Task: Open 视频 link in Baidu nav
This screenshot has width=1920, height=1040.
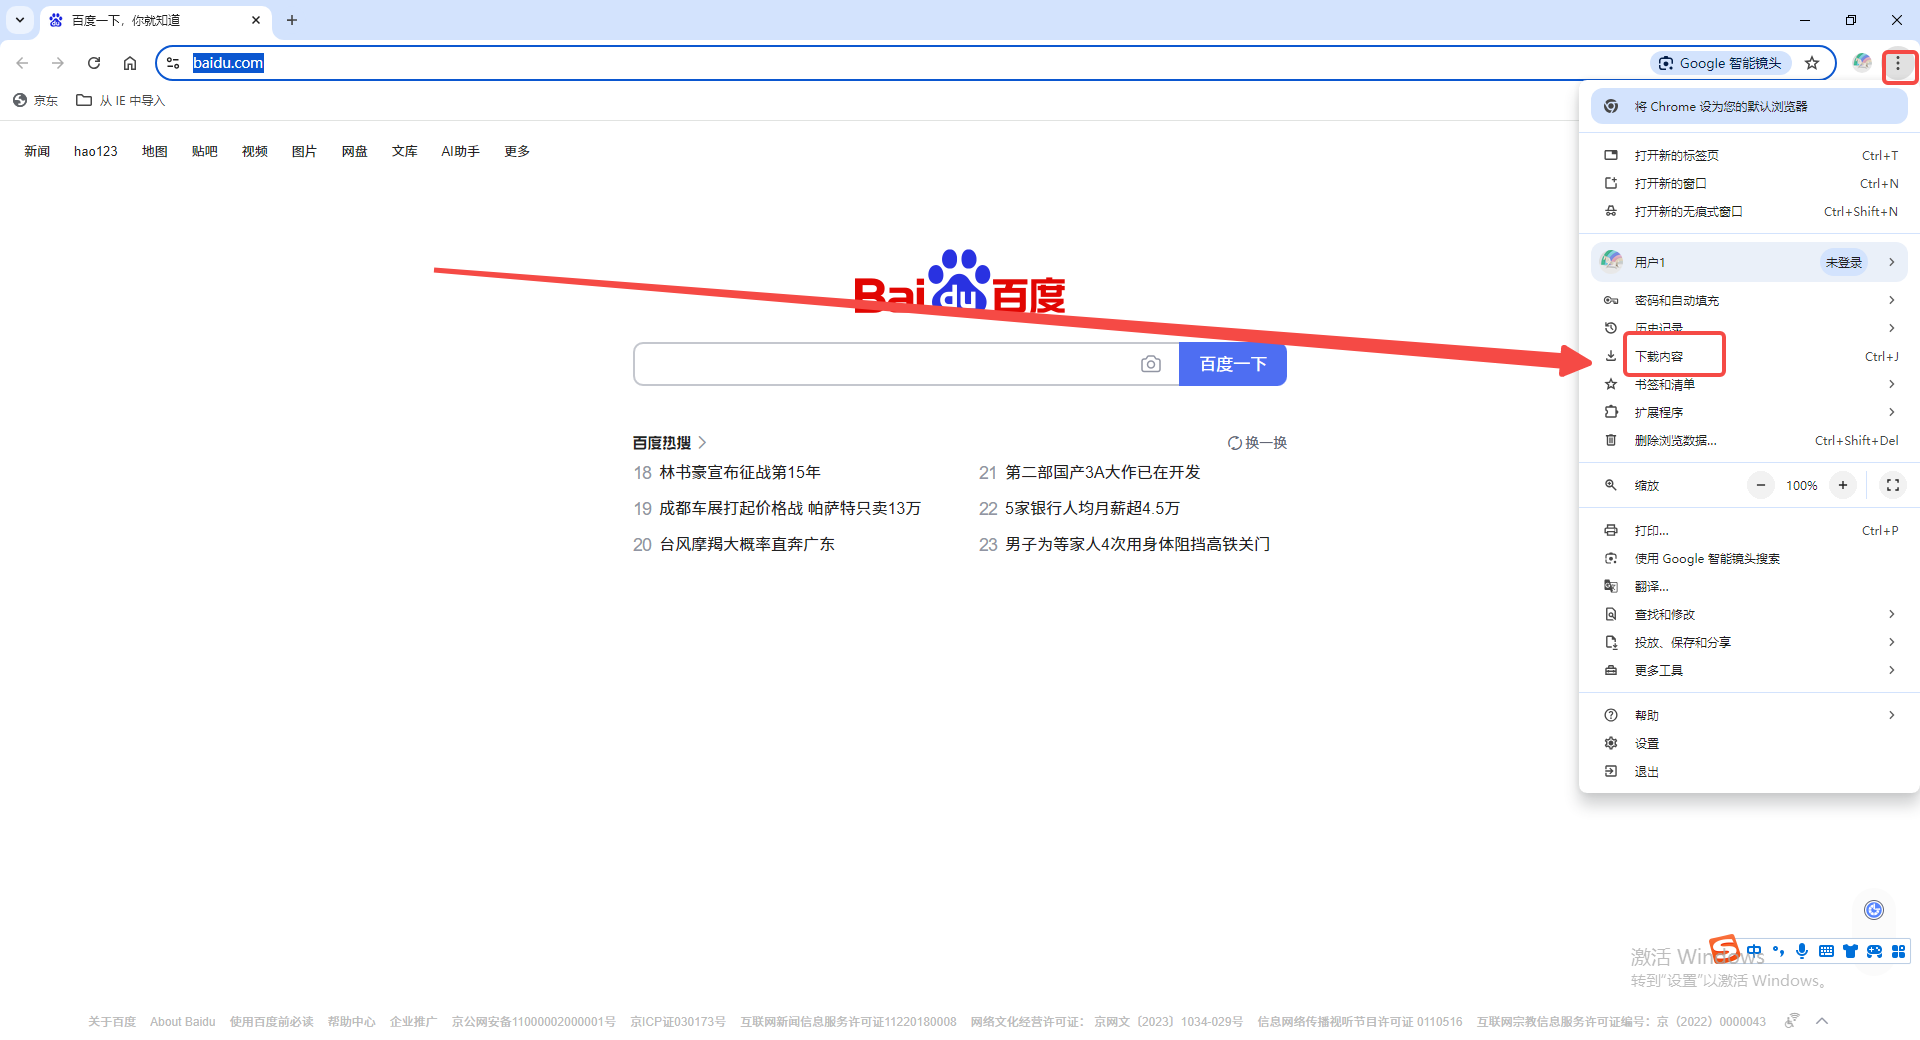Action: click(x=255, y=151)
